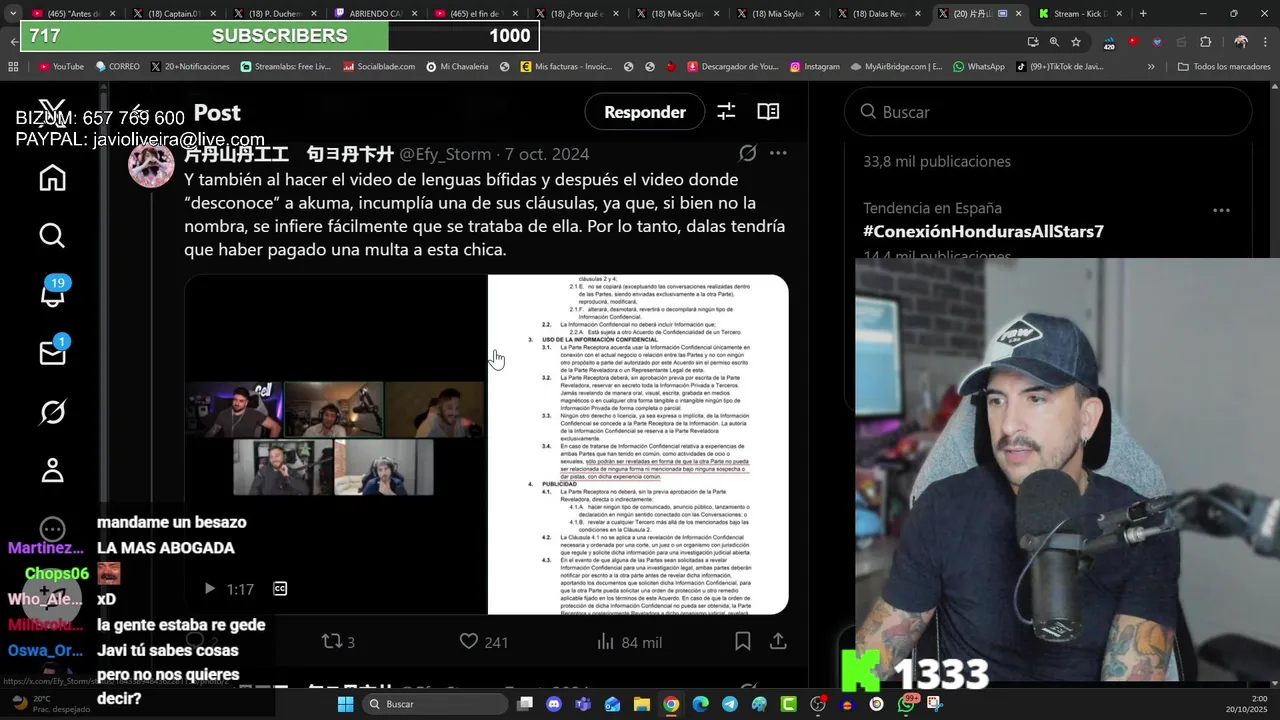The width and height of the screenshot is (1280, 720).
Task: Open the Chrome apps grid shortcut
Action: [x=13, y=66]
